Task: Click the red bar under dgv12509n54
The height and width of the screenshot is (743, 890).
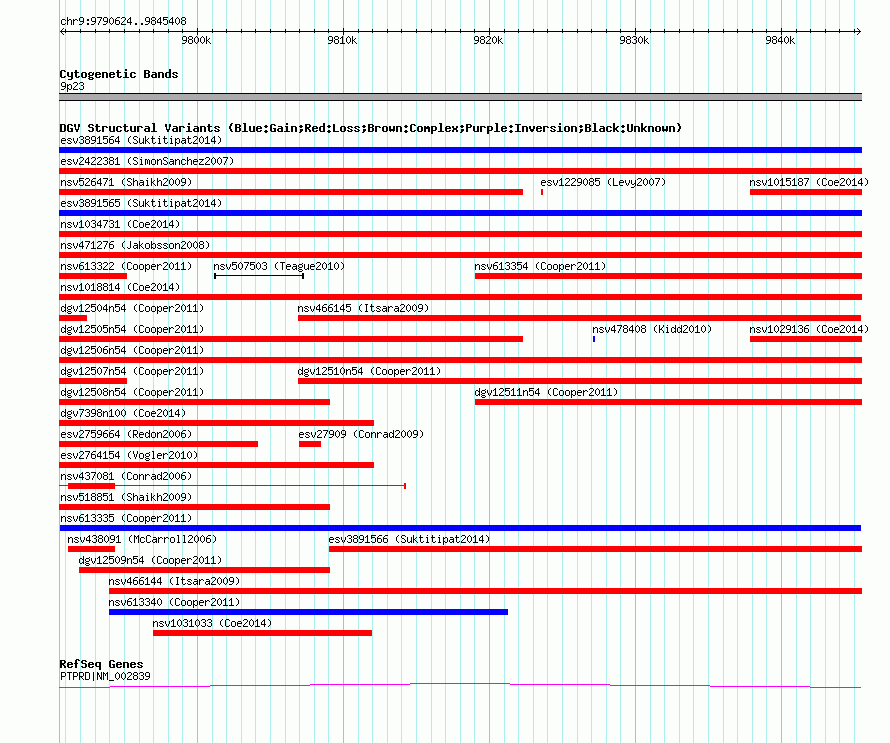Action: [x=204, y=570]
